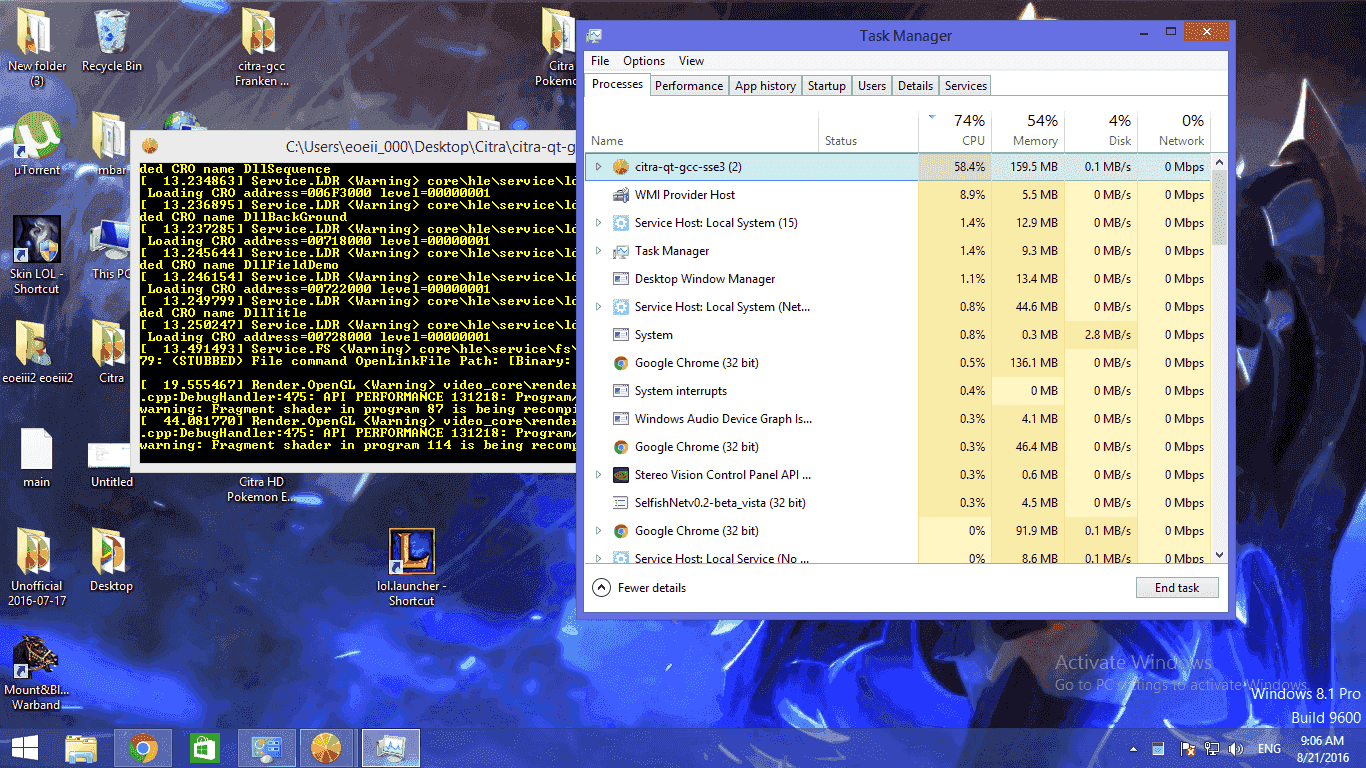Open the Unofficial 2016-07-17 folder icon
The height and width of the screenshot is (768, 1366).
(38, 567)
